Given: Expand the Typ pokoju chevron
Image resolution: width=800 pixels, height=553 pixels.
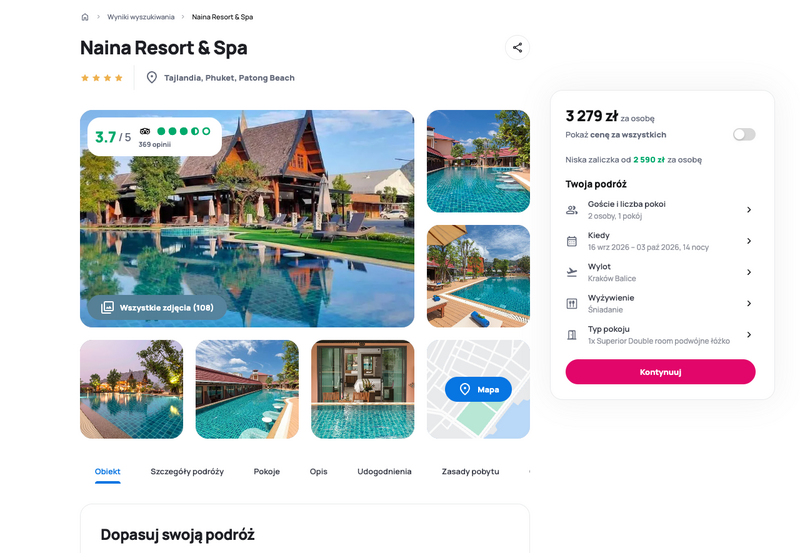Looking at the screenshot, I should (749, 335).
